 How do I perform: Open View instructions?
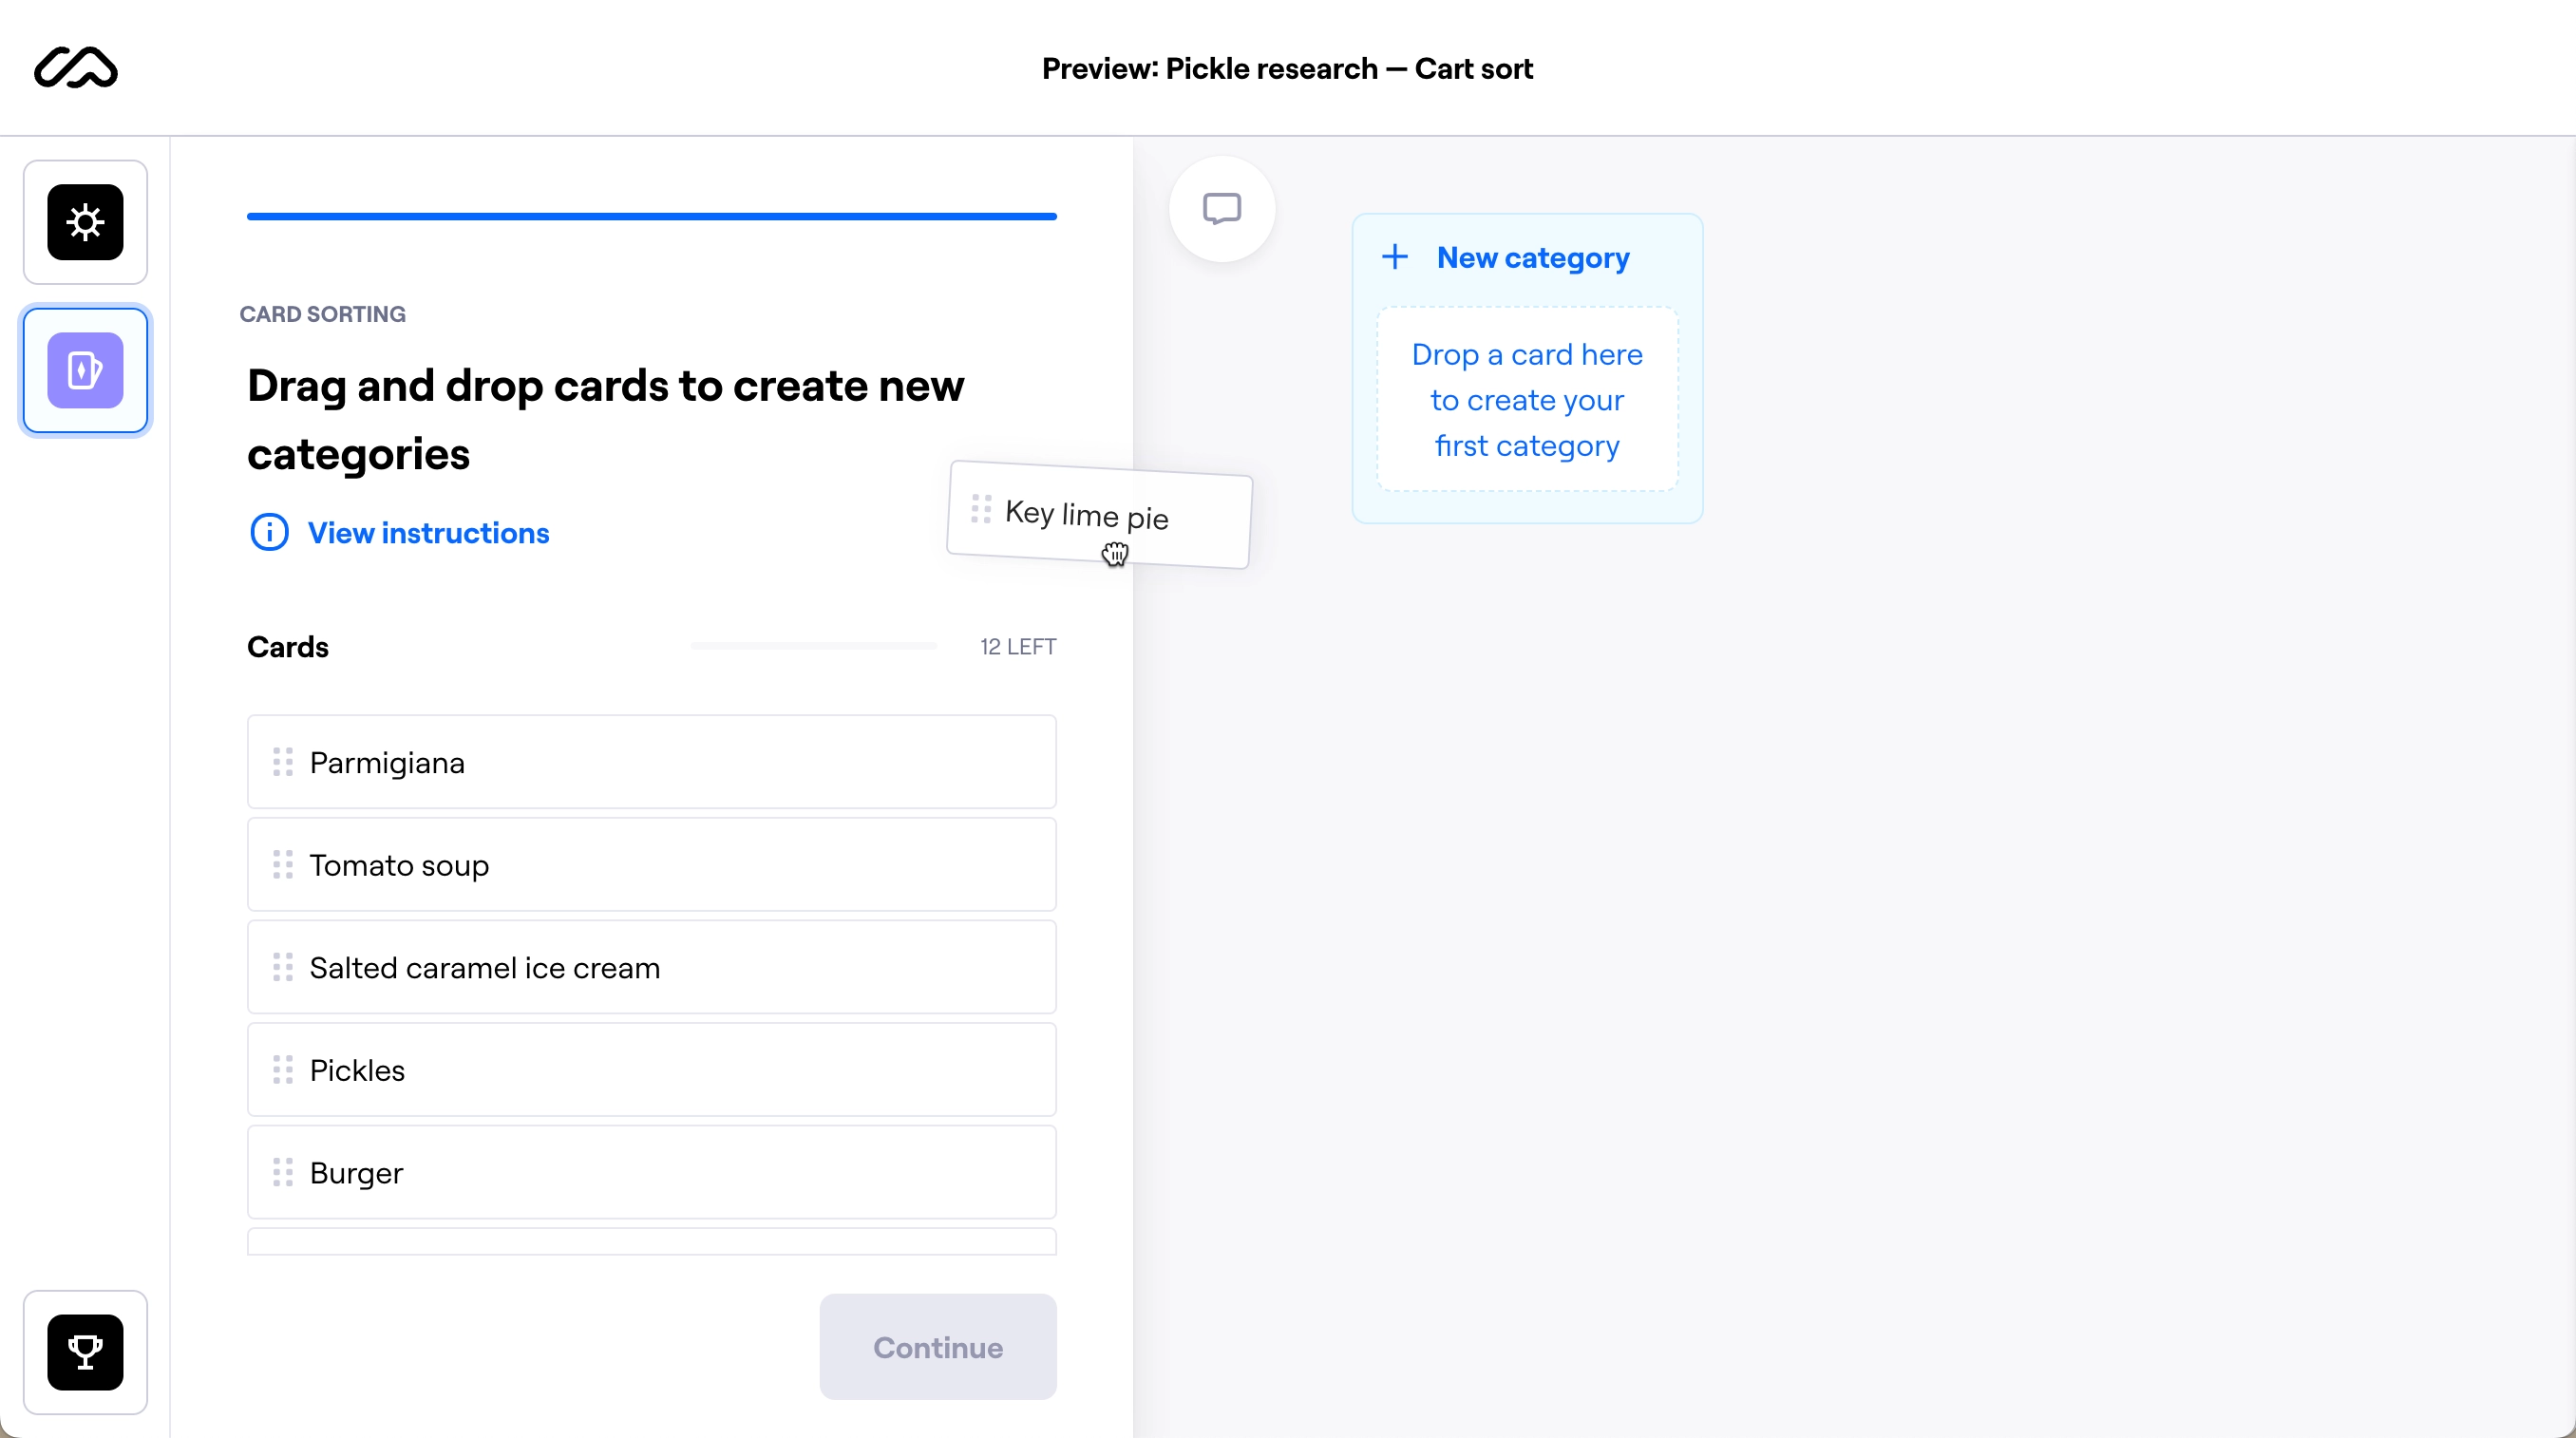coord(428,532)
